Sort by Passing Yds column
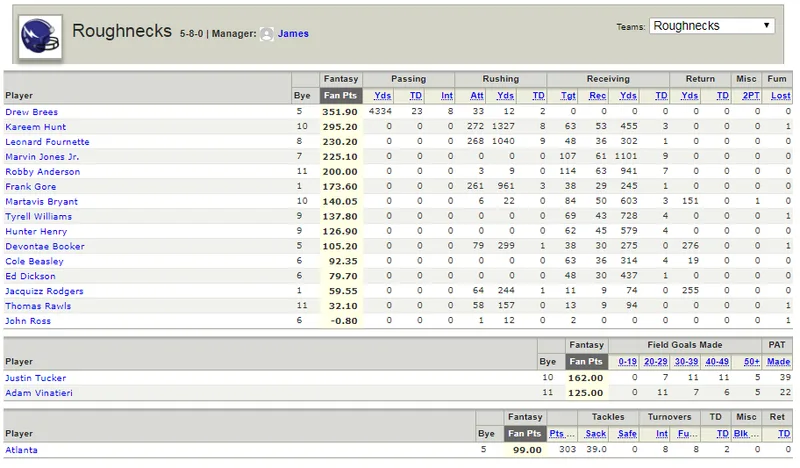 tap(383, 95)
